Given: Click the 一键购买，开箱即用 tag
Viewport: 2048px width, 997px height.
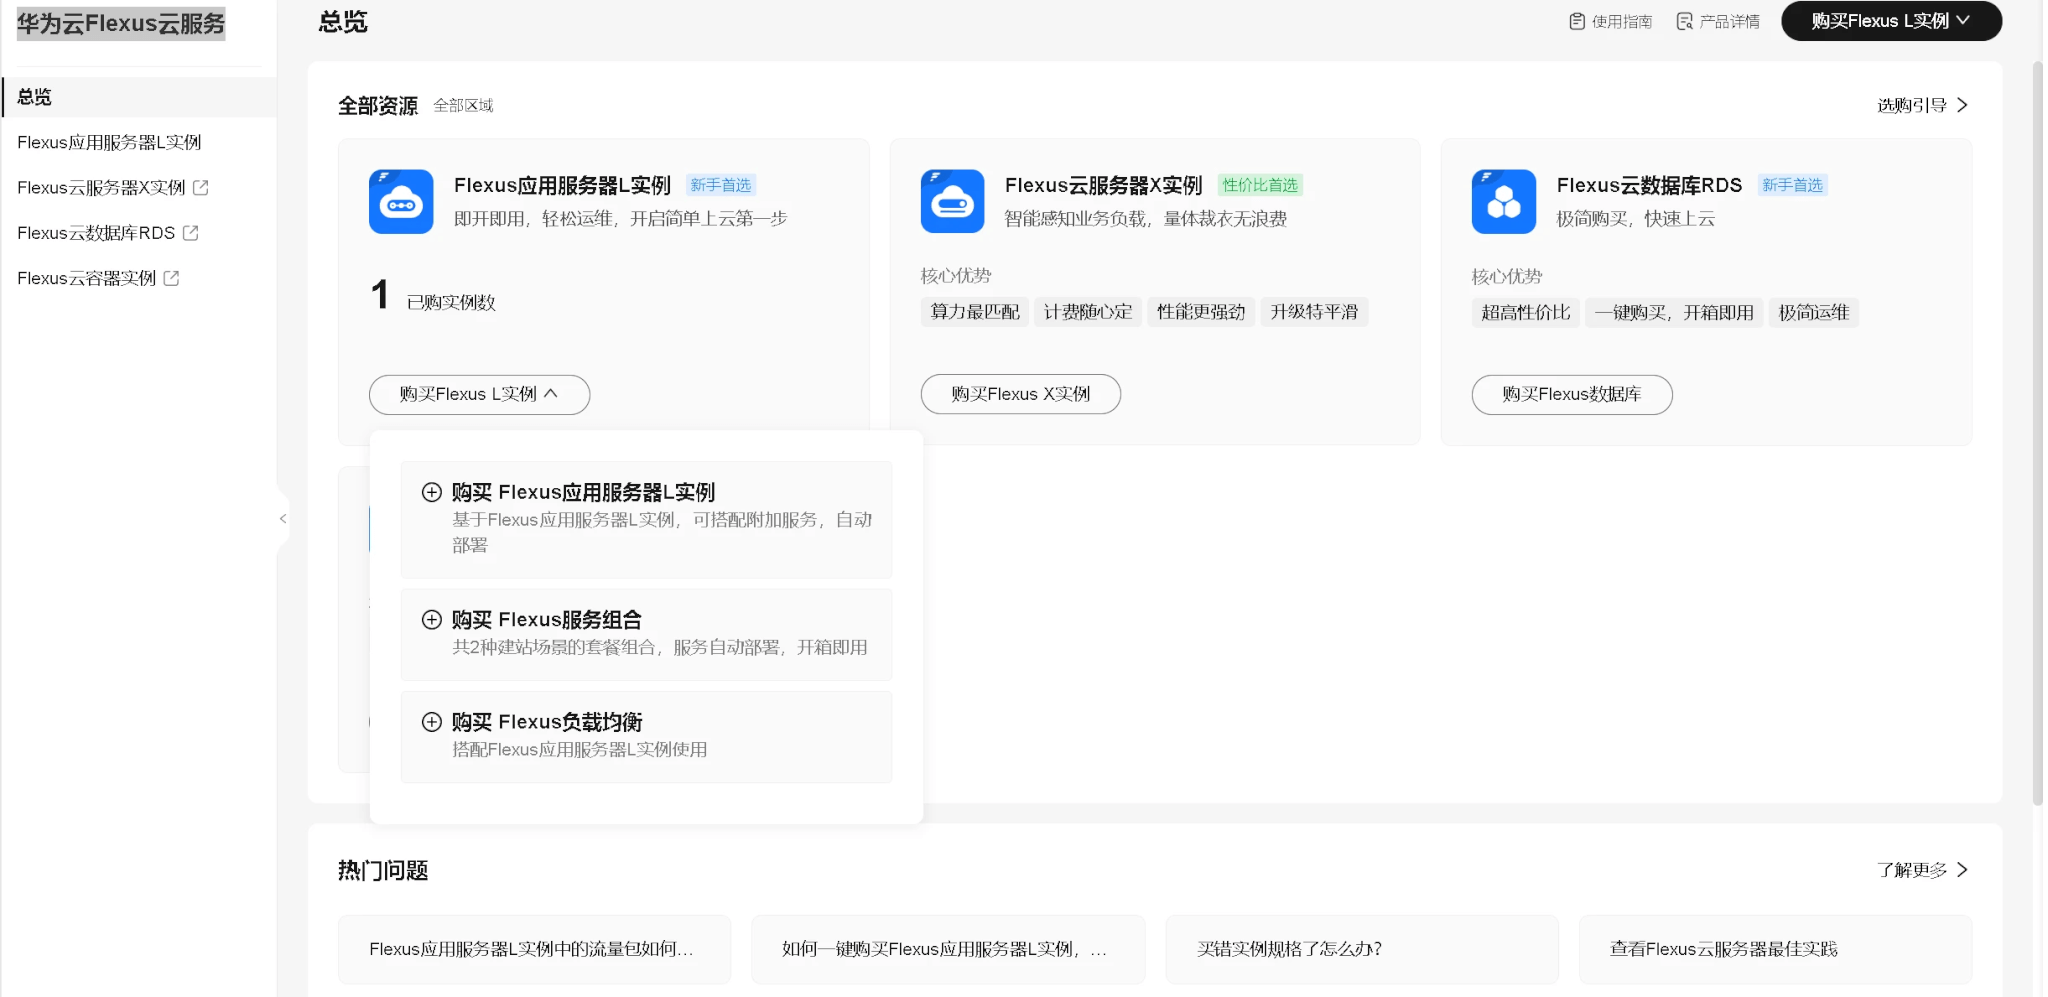Looking at the screenshot, I should [x=1674, y=313].
